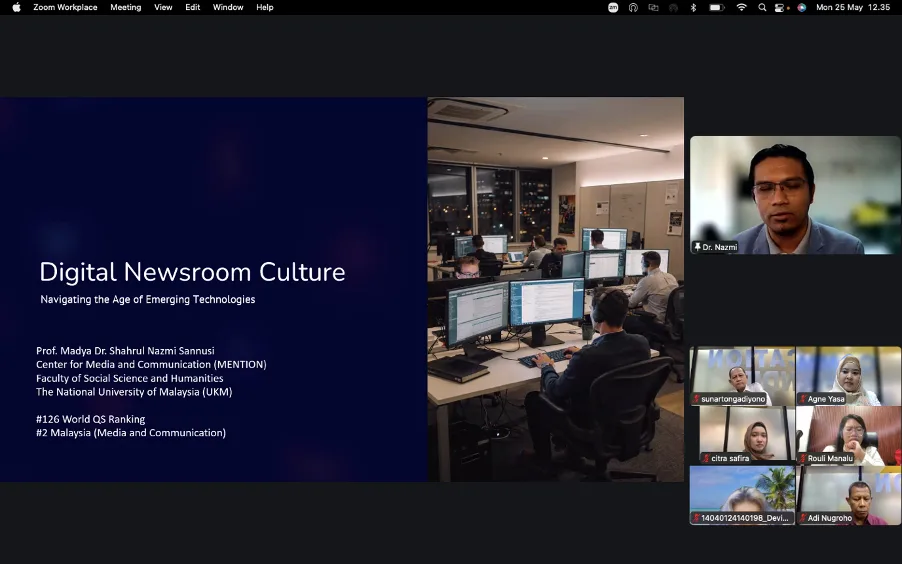Click muted mic icon next to Rouli Manalu

[803, 459]
